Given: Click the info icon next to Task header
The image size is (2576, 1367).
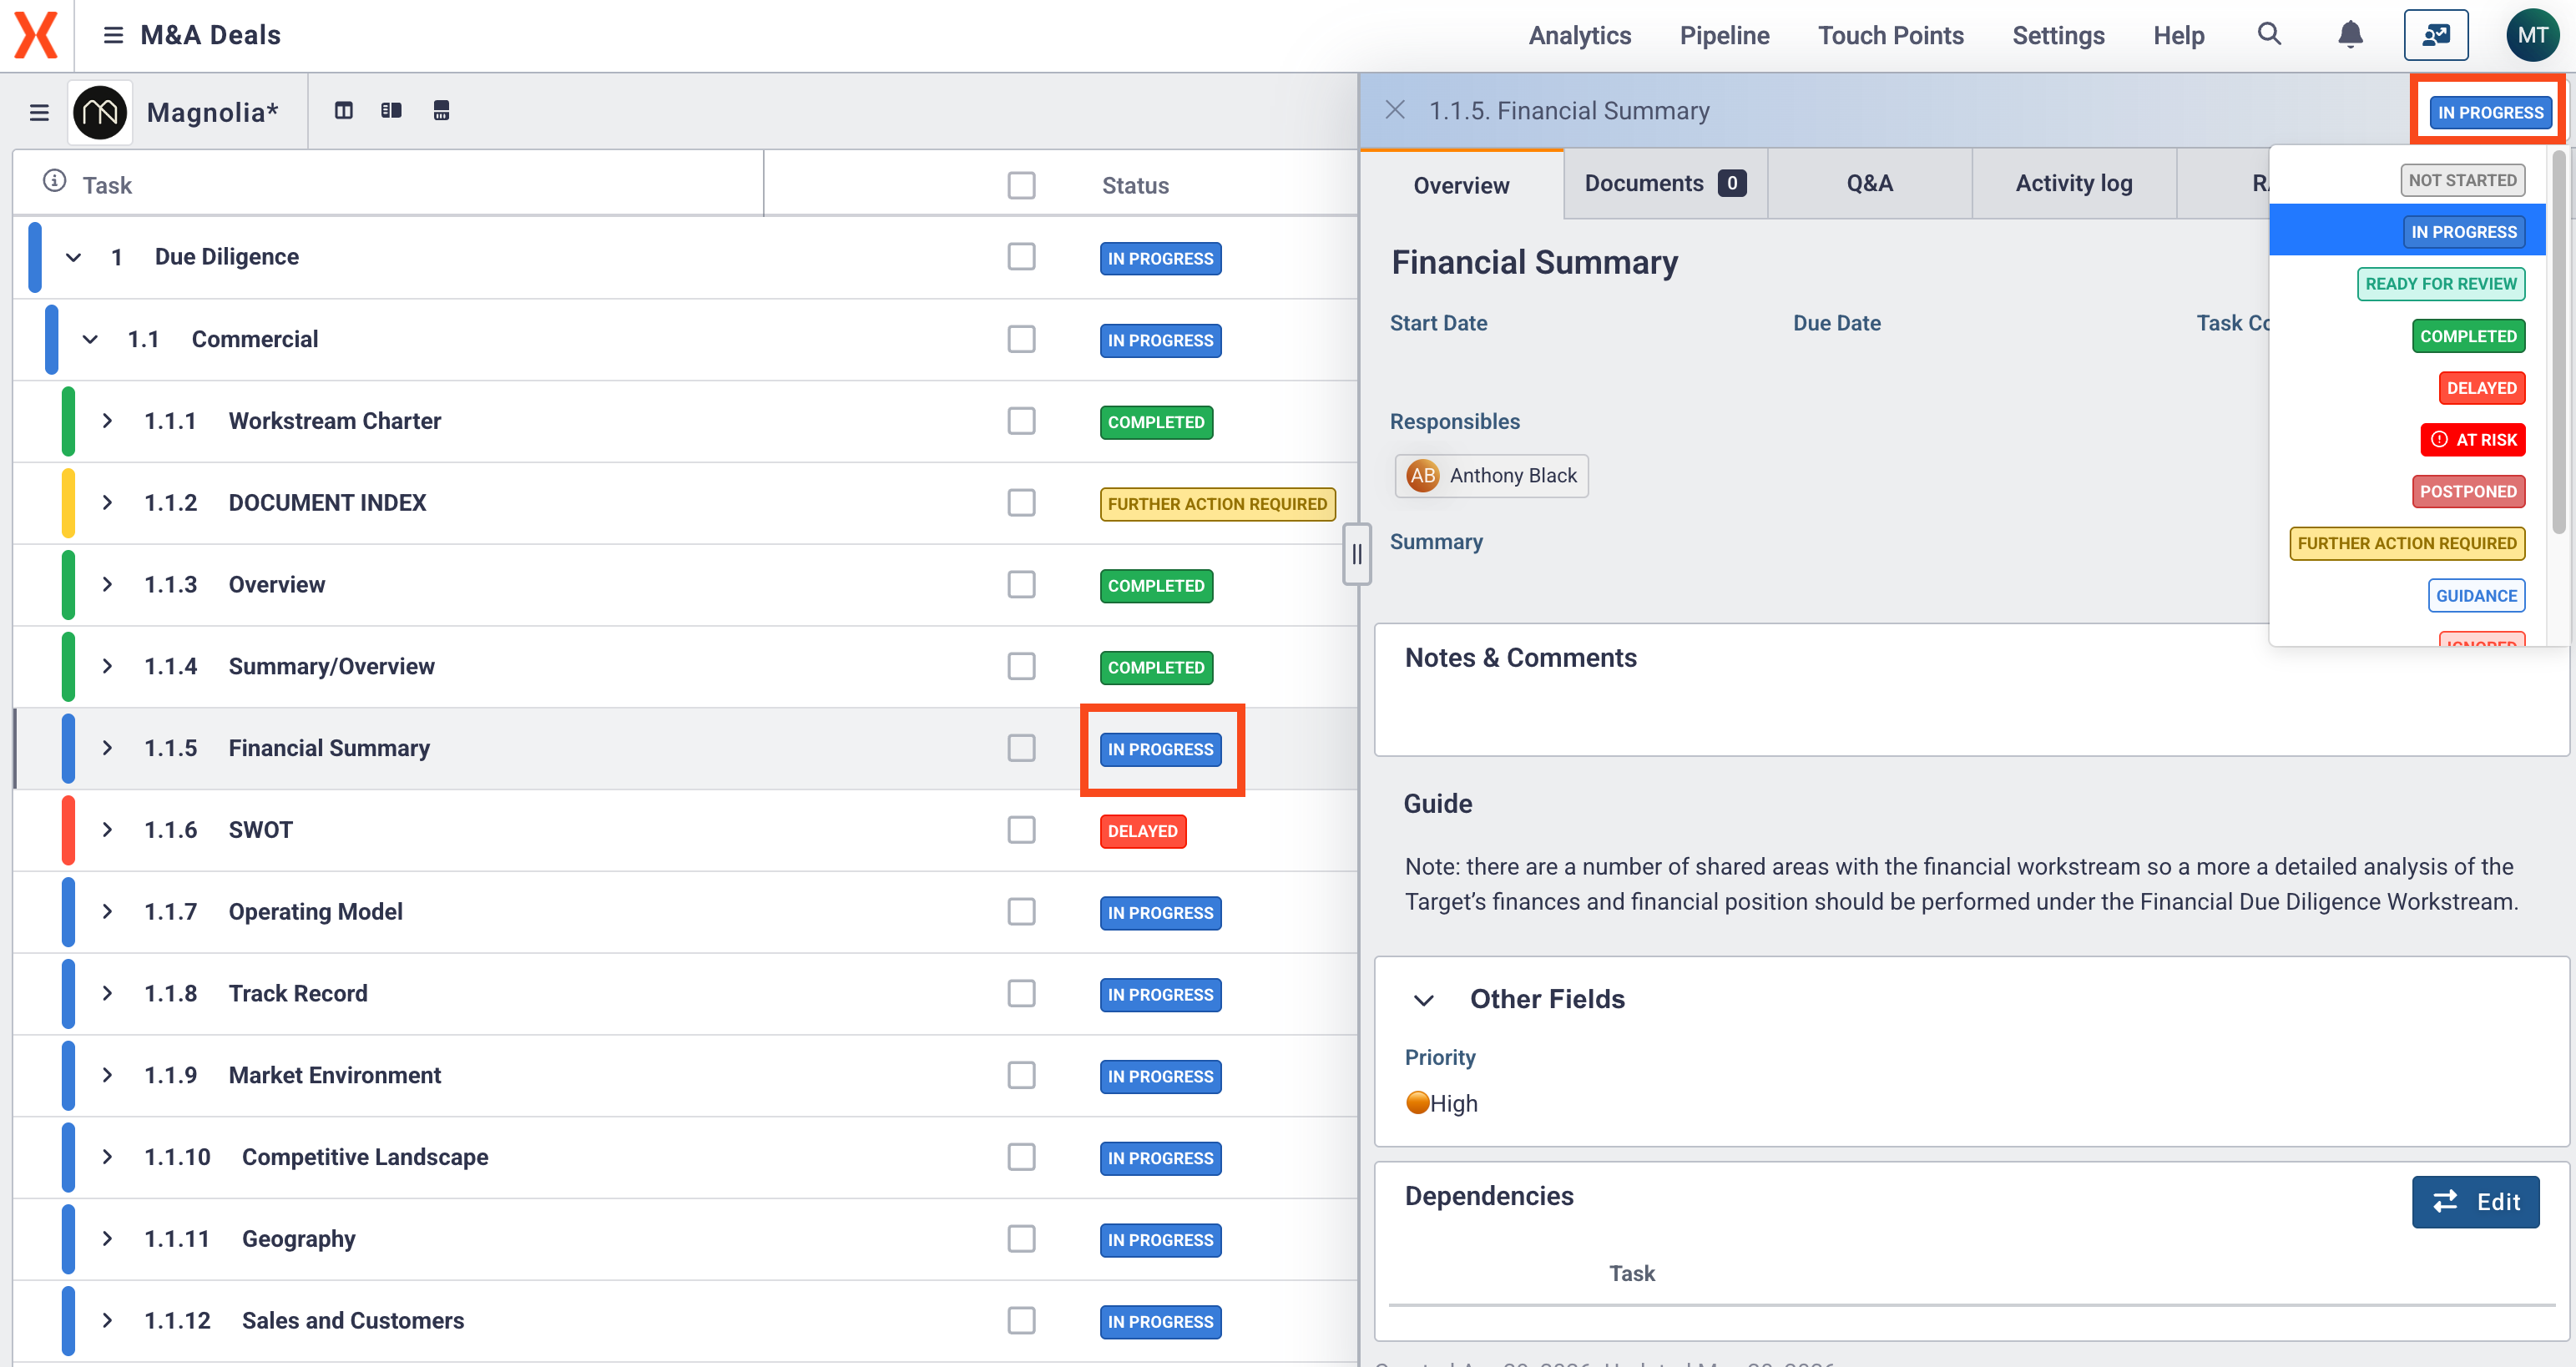Looking at the screenshot, I should [x=54, y=181].
